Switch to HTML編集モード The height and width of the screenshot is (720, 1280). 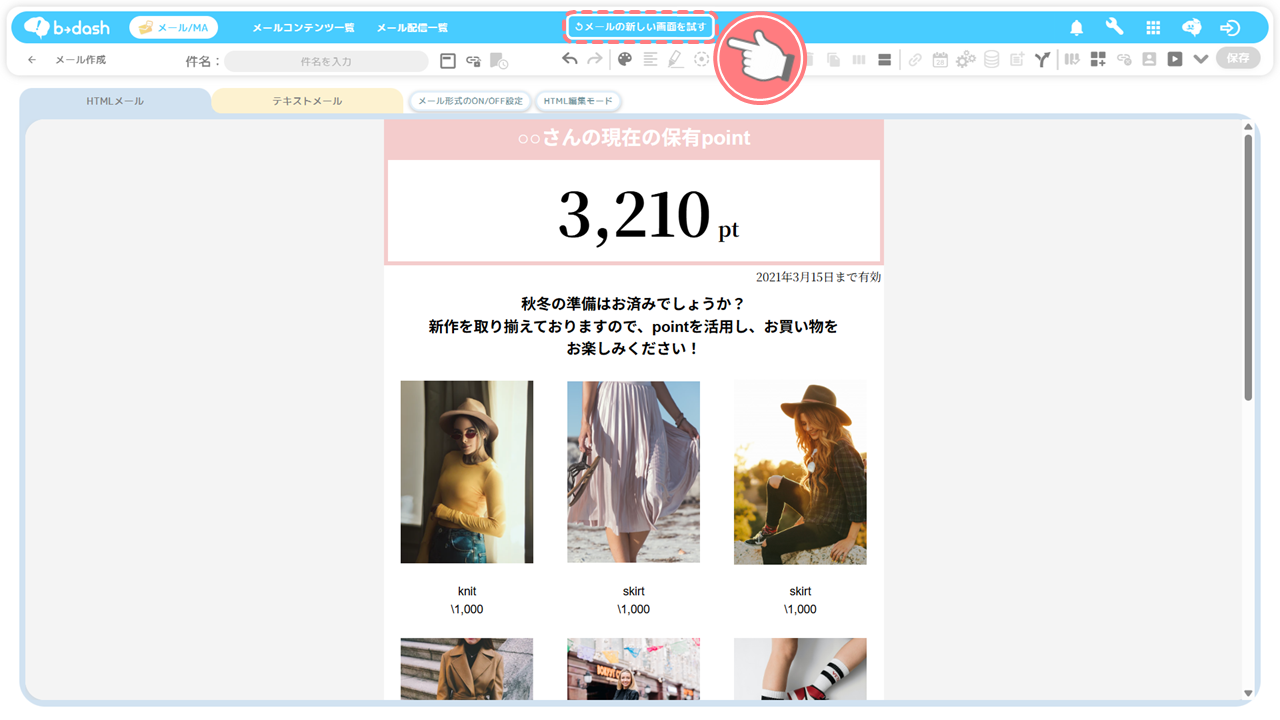578,101
